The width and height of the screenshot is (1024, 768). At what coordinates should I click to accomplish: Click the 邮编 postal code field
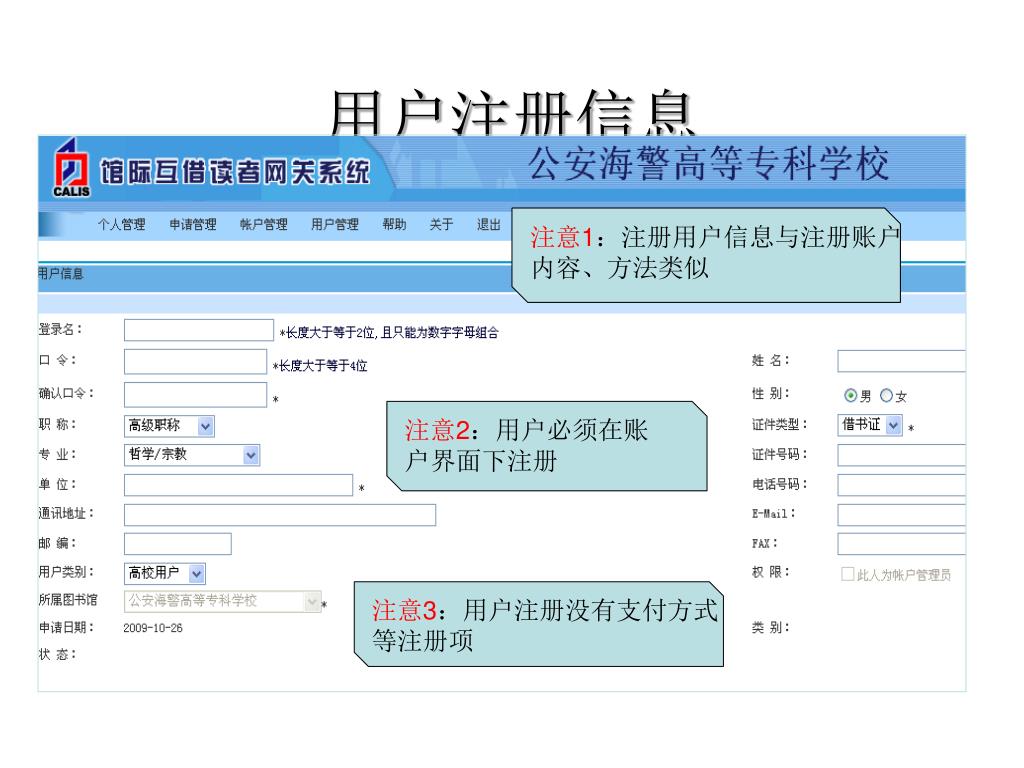[x=178, y=543]
